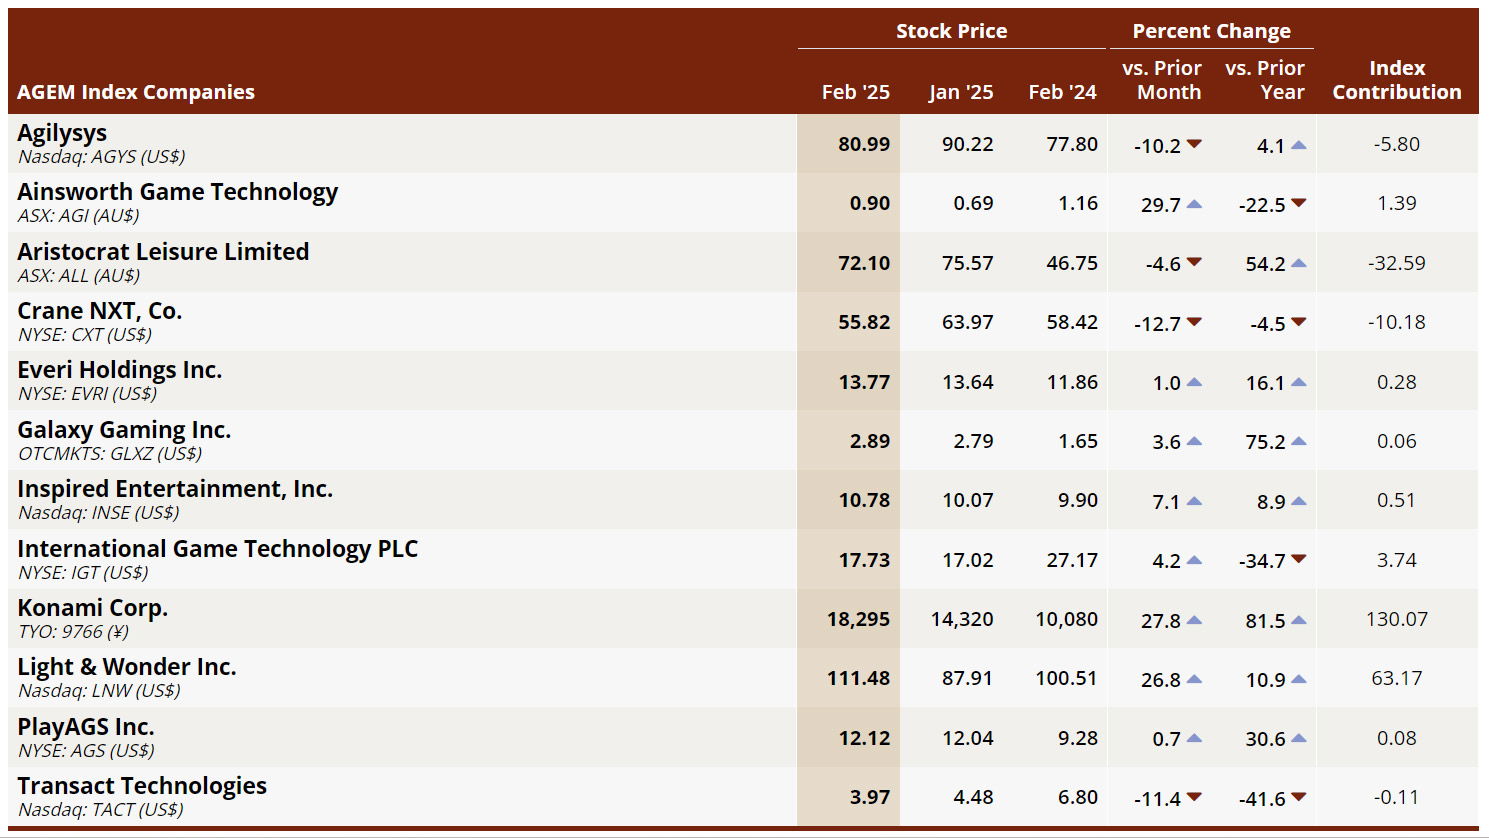
Task: Select the Feb '25 column header
Action: (855, 92)
